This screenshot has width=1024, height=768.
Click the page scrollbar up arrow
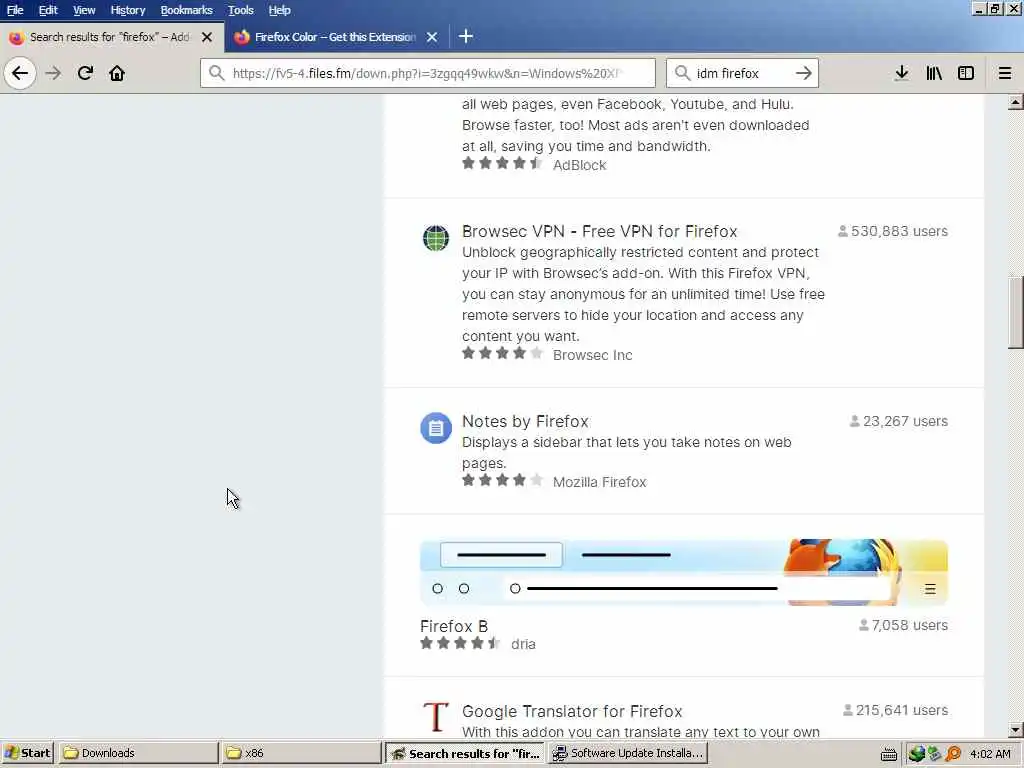[x=1016, y=102]
